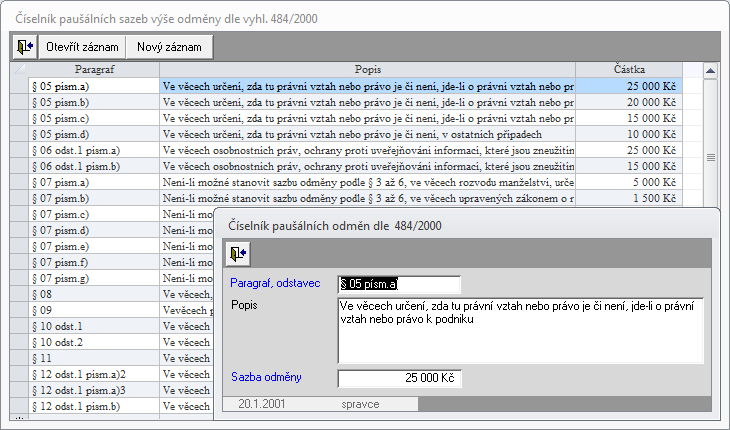The width and height of the screenshot is (730, 430).
Task: Click the 1 500 Kč amount cell
Action: [629, 198]
